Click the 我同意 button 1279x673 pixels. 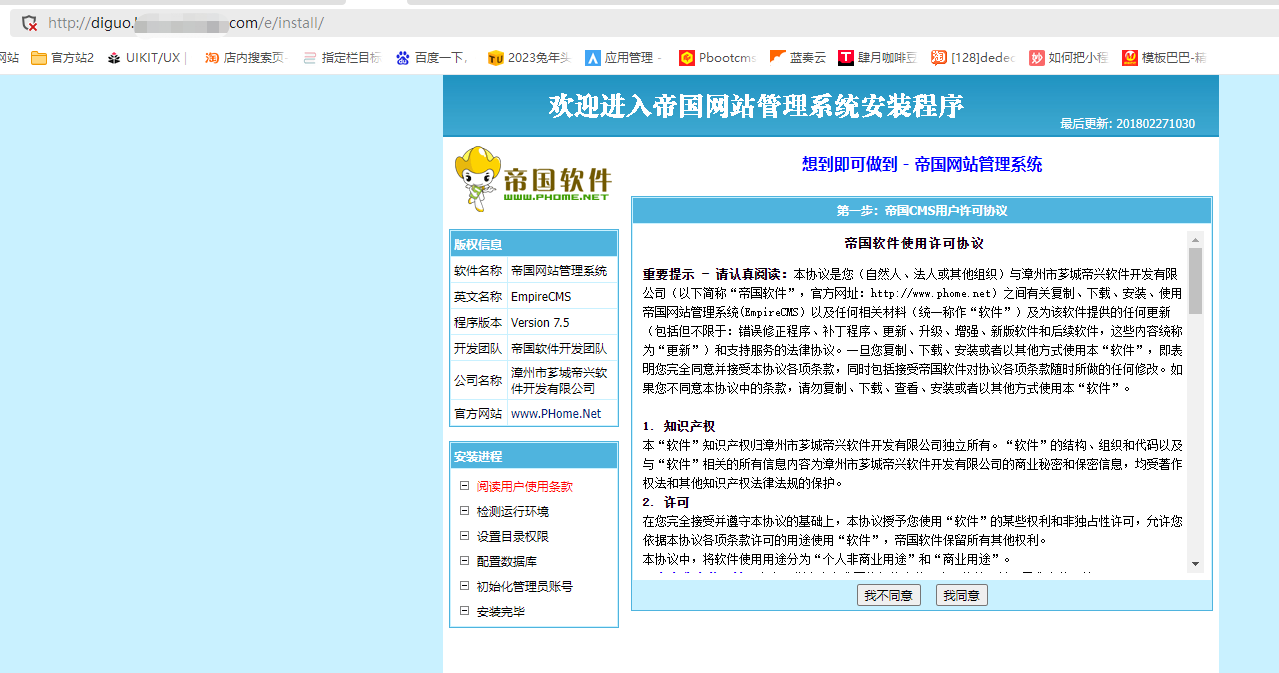pos(961,595)
